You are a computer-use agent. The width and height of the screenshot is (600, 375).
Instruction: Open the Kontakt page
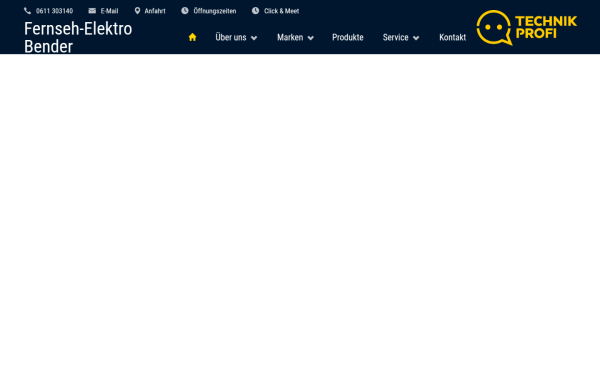[453, 37]
